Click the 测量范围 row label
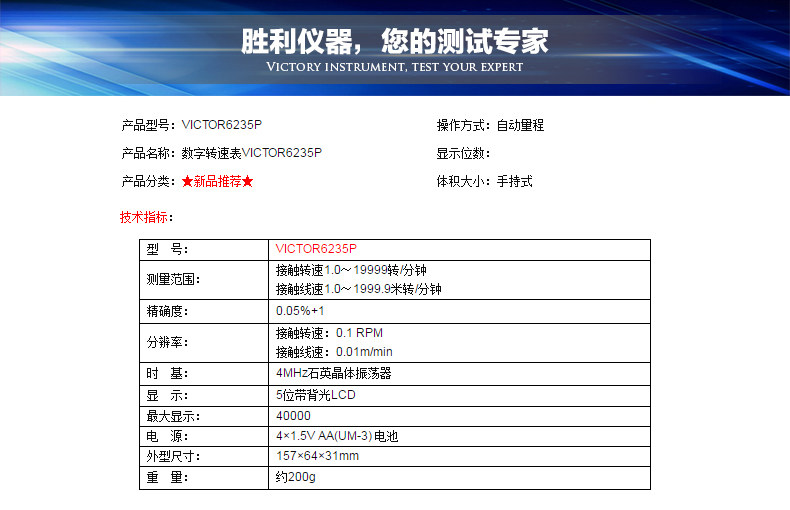Screen dimensions: 790x510 pyautogui.click(x=173, y=279)
